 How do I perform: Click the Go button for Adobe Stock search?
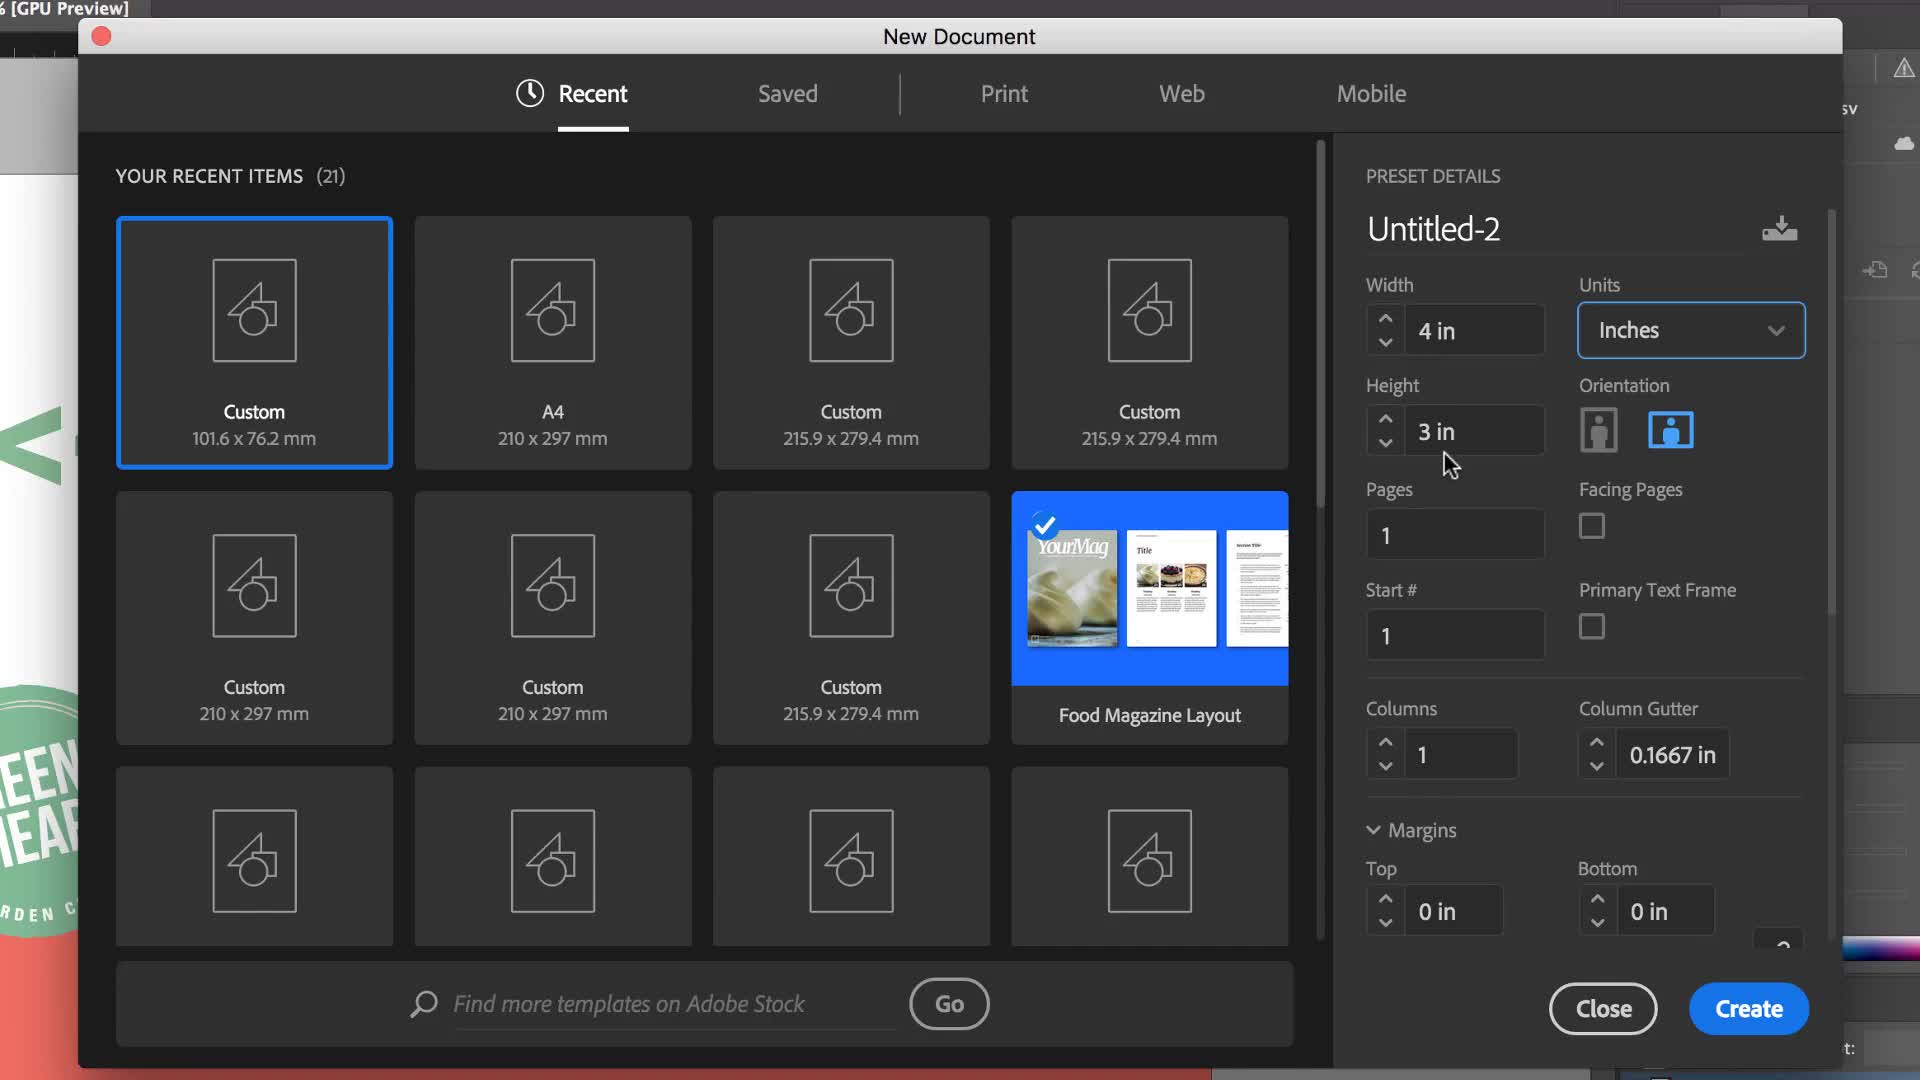click(x=949, y=1004)
